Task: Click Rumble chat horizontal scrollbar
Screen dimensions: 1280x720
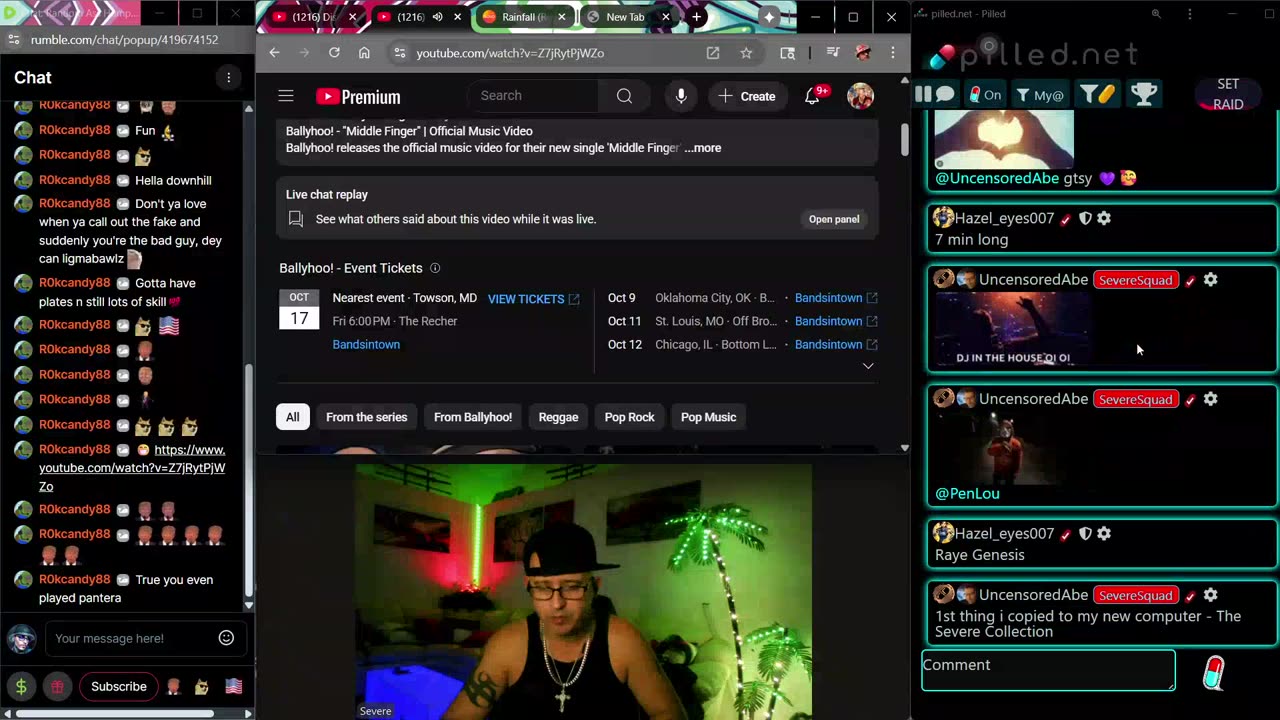Action: (x=115, y=713)
